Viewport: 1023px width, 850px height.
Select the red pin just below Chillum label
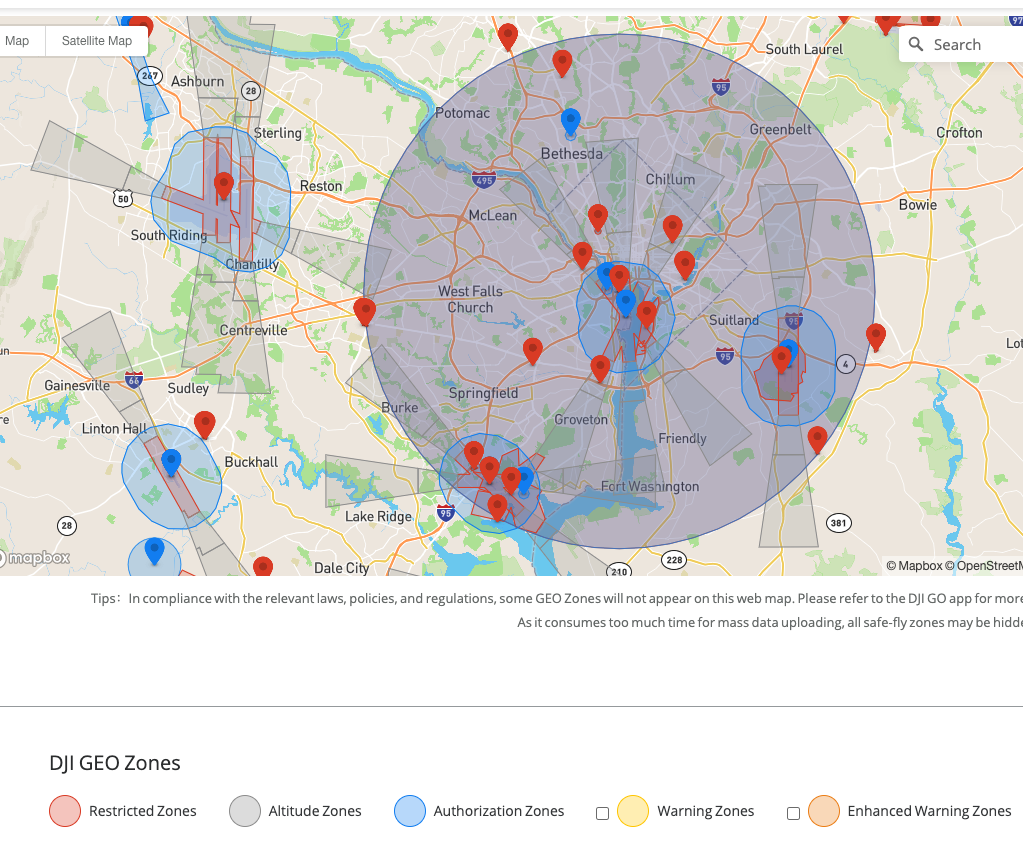click(673, 228)
